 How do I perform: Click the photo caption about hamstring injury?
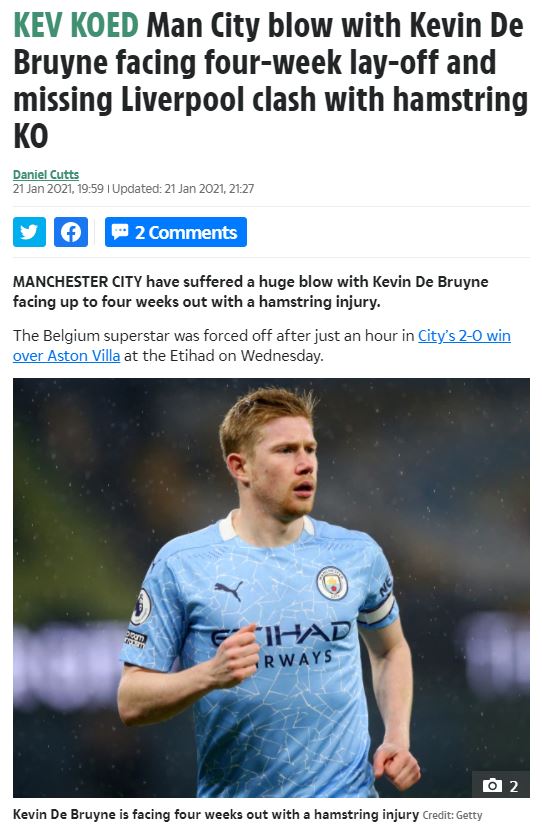click(x=215, y=814)
